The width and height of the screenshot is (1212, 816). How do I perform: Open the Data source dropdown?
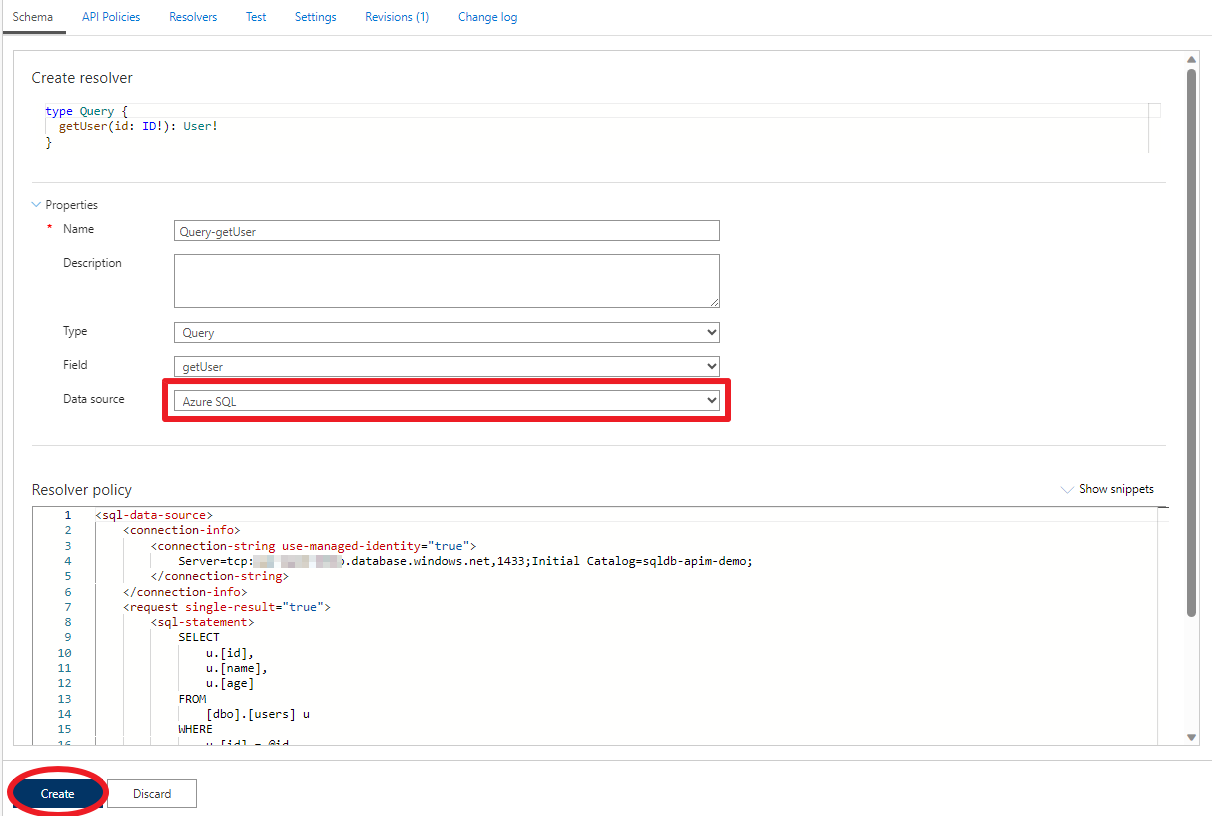(447, 401)
